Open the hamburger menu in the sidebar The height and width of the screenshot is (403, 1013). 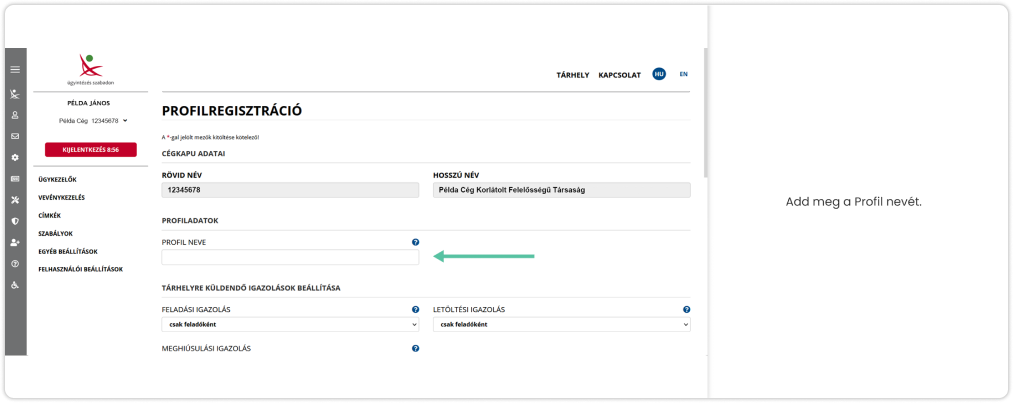[15, 70]
